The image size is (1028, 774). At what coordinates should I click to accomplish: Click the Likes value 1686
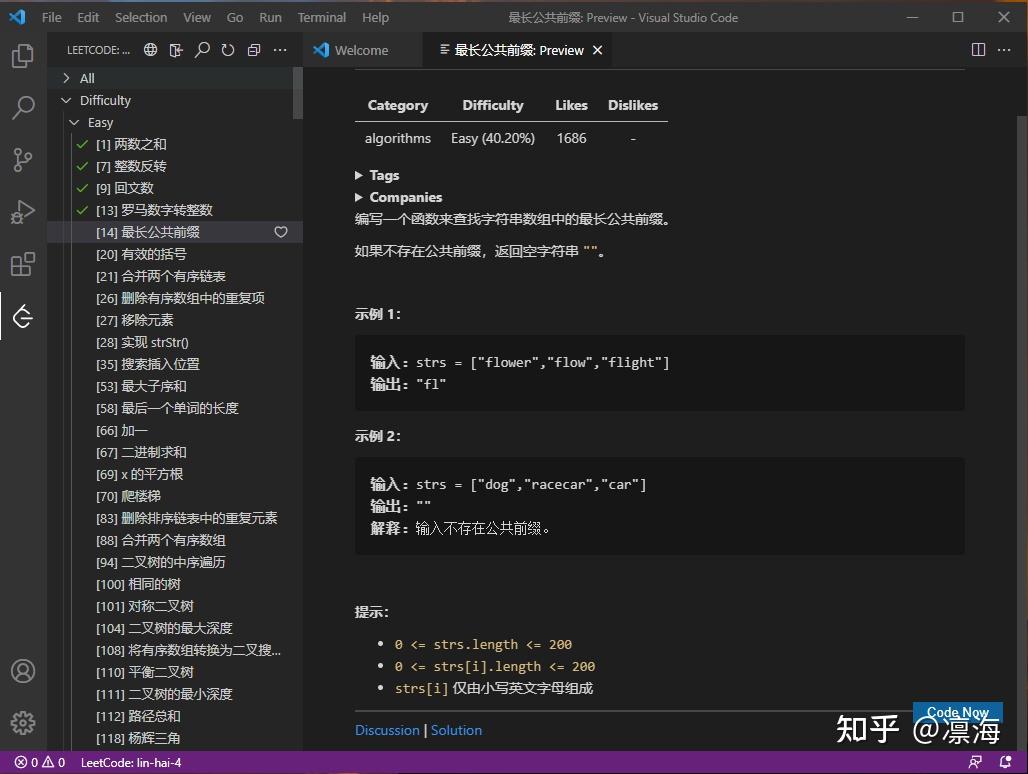572,138
